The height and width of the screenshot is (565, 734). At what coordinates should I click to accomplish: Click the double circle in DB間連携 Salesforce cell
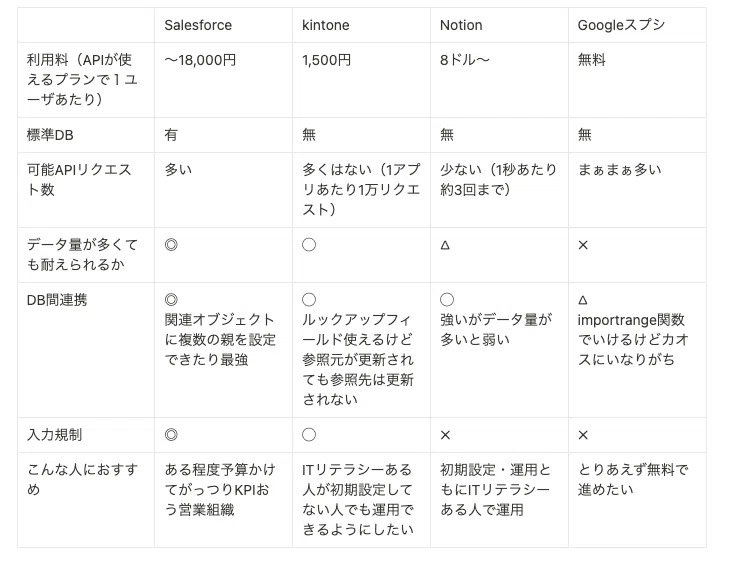[171, 300]
